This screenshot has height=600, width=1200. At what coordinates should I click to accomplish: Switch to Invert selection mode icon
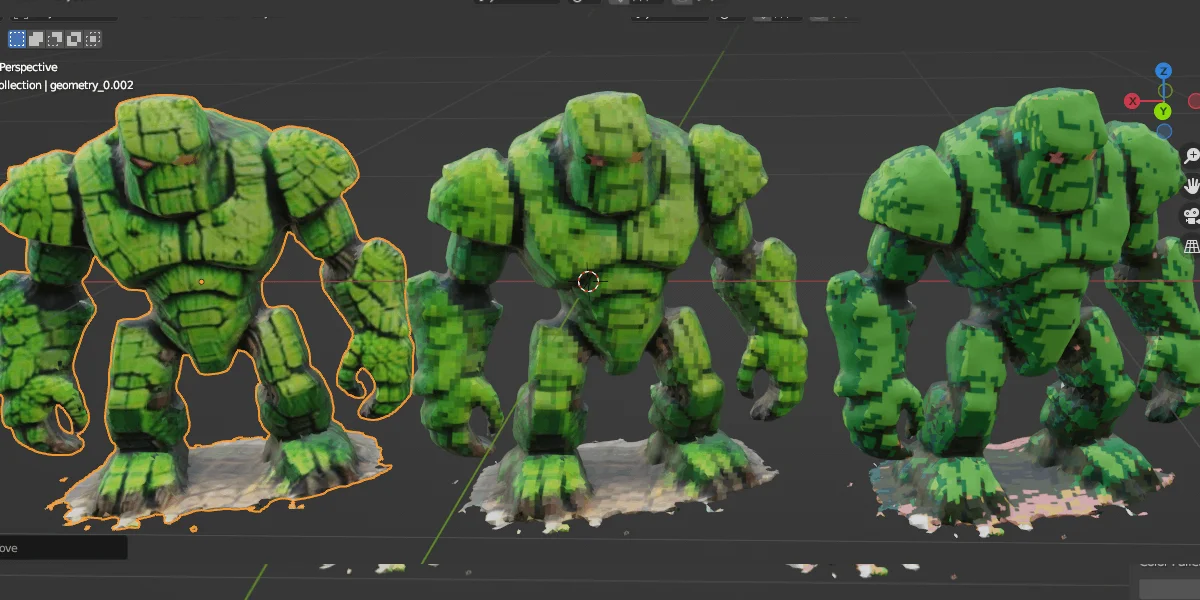pyautogui.click(x=72, y=38)
